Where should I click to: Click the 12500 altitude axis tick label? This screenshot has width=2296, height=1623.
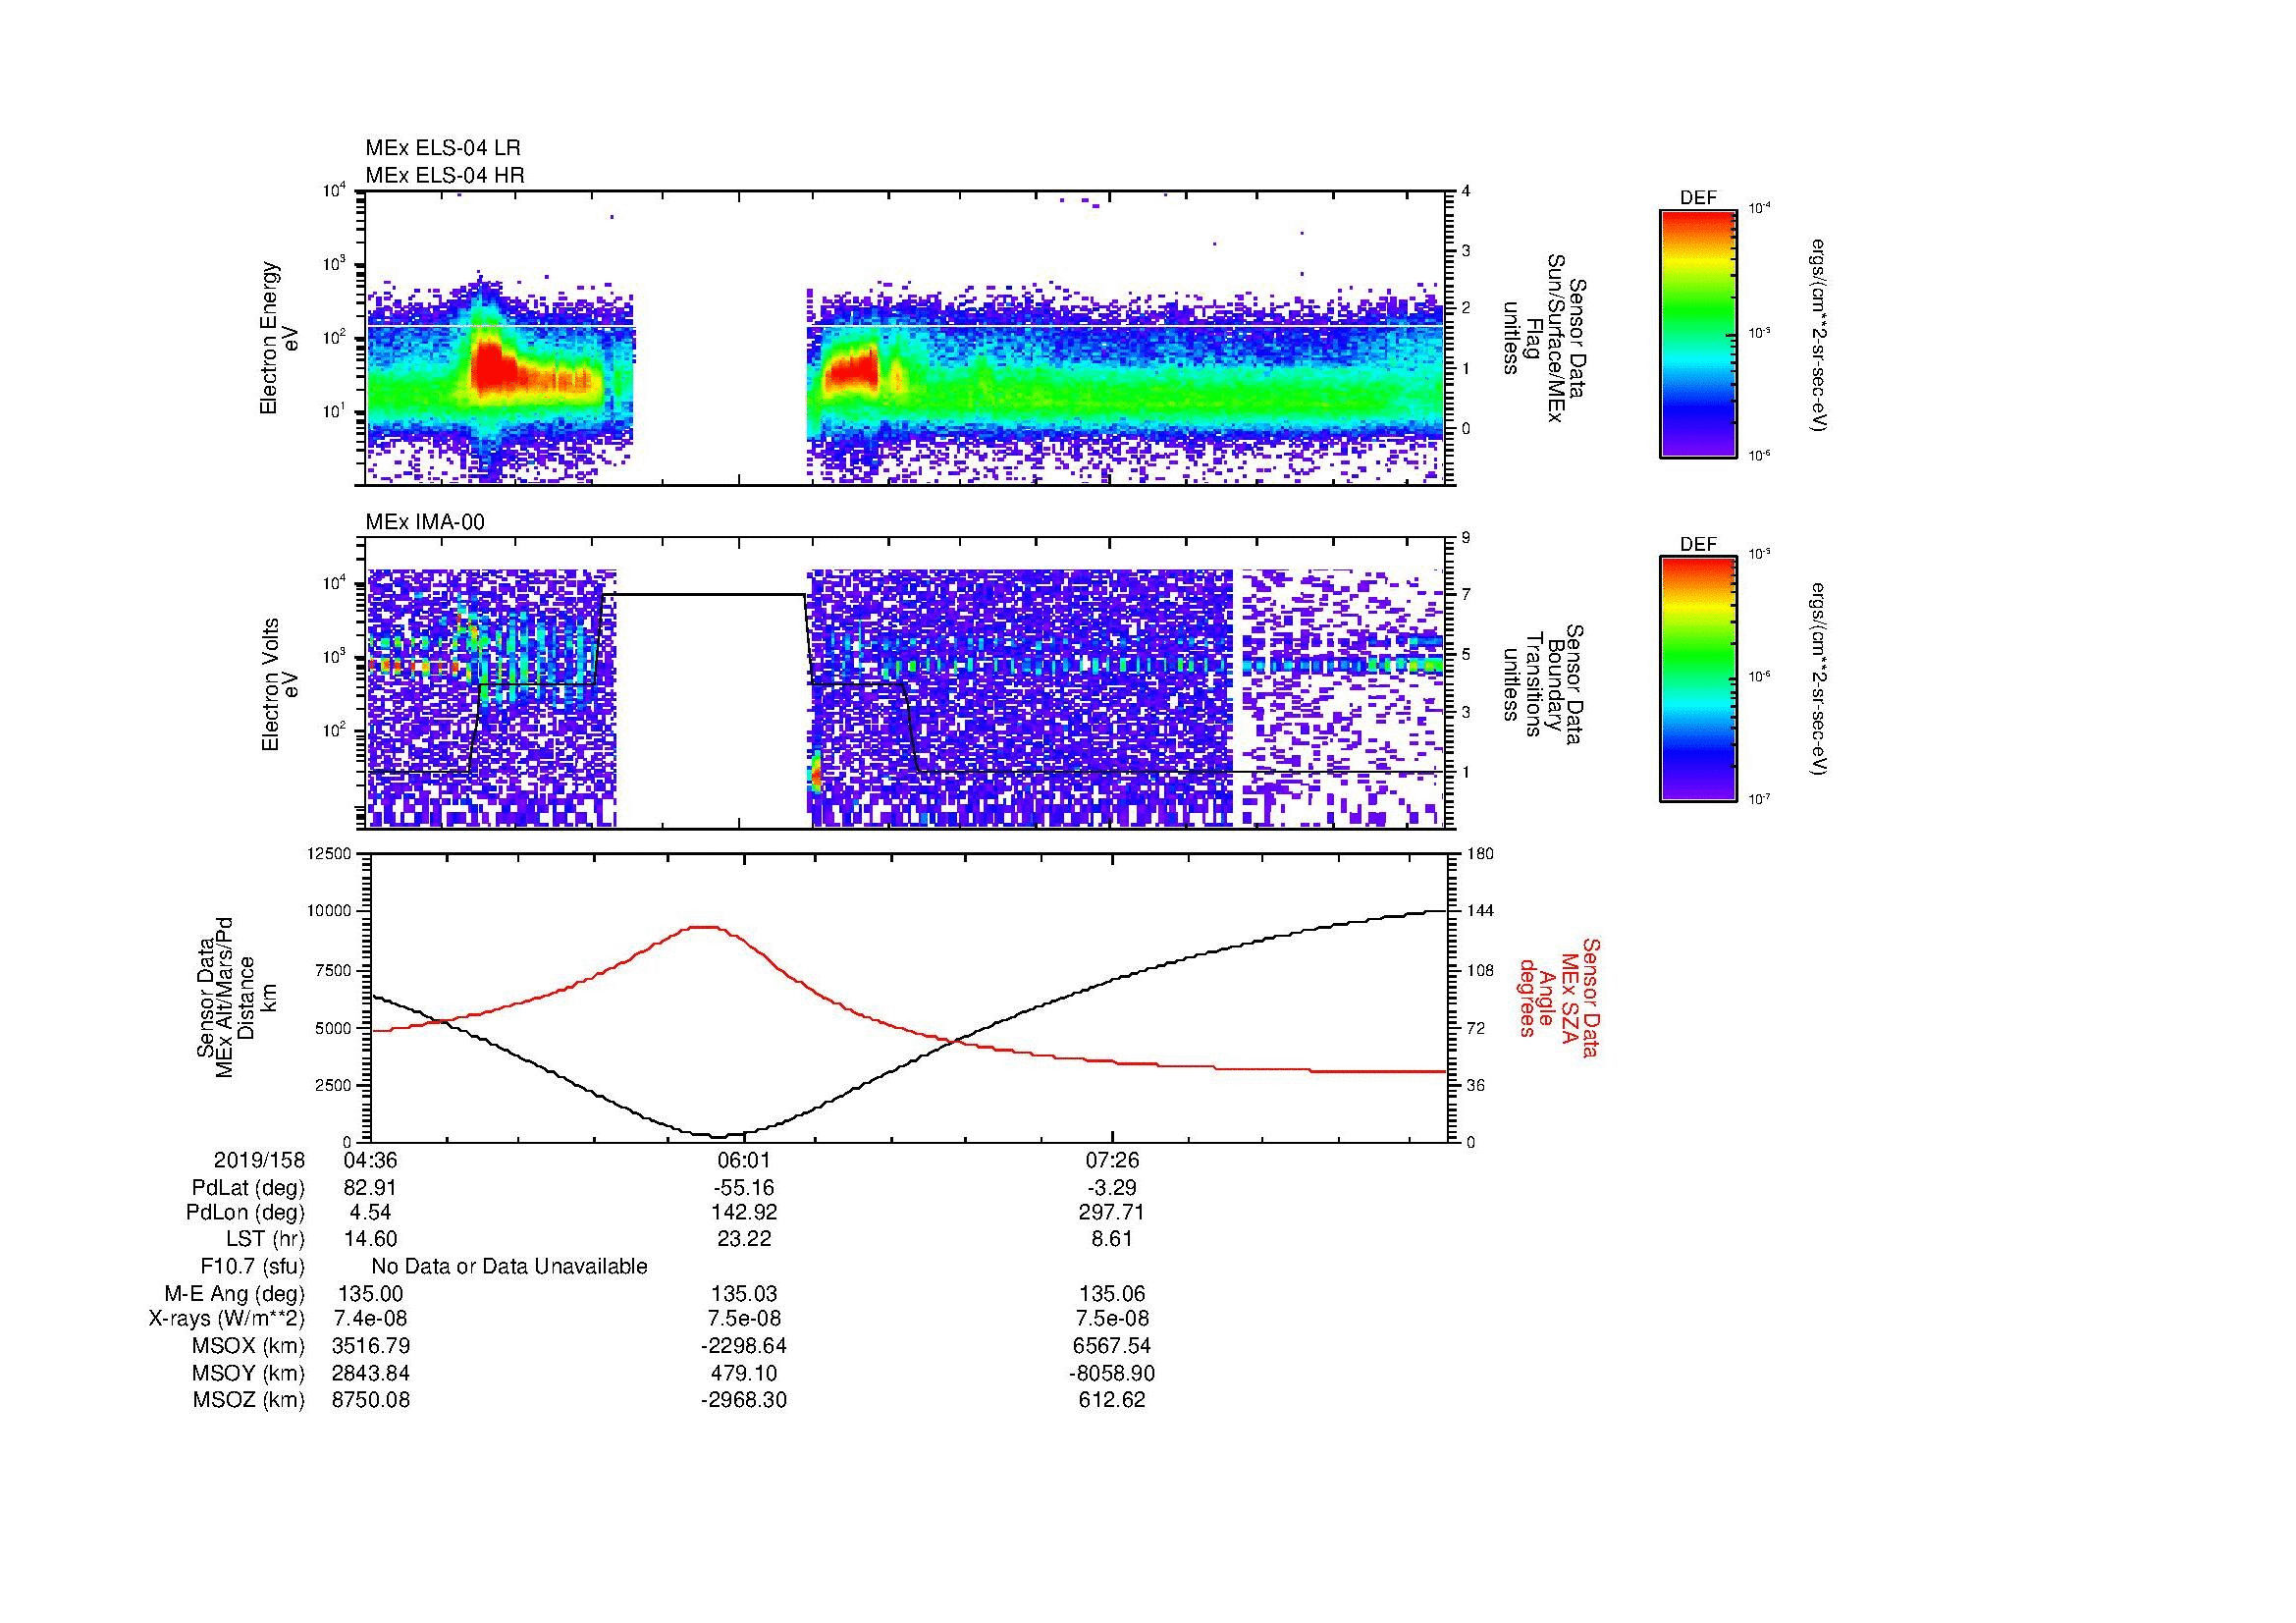click(329, 853)
